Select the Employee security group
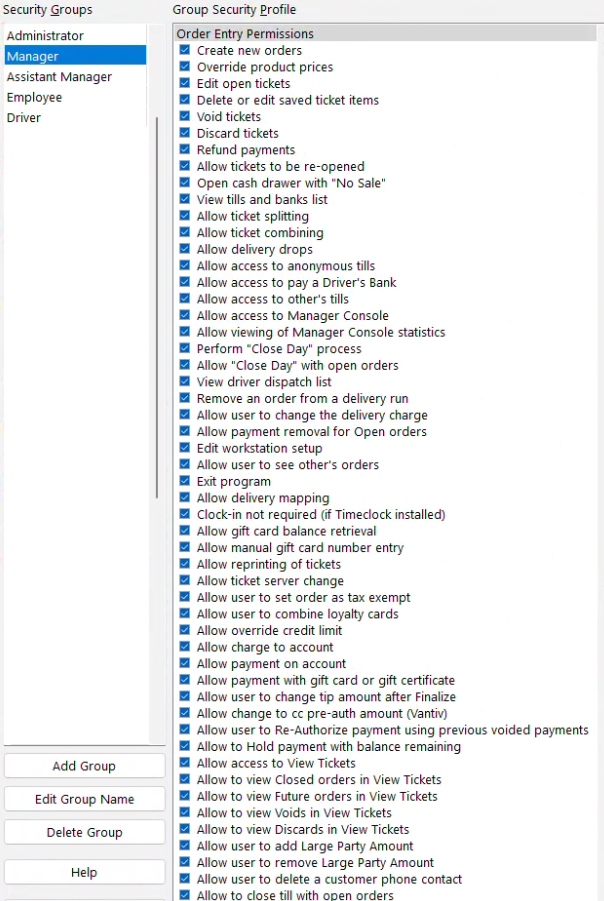604x901 pixels. pos(75,97)
